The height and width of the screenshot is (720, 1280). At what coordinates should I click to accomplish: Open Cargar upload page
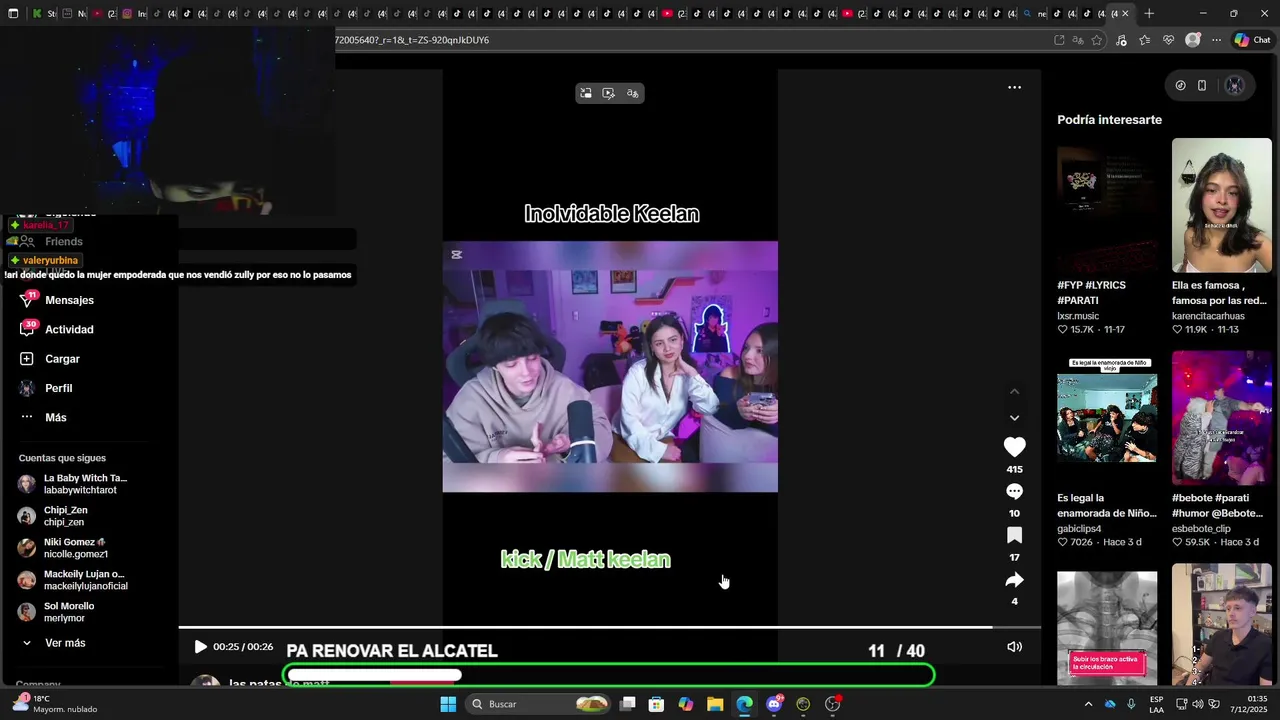(62, 359)
